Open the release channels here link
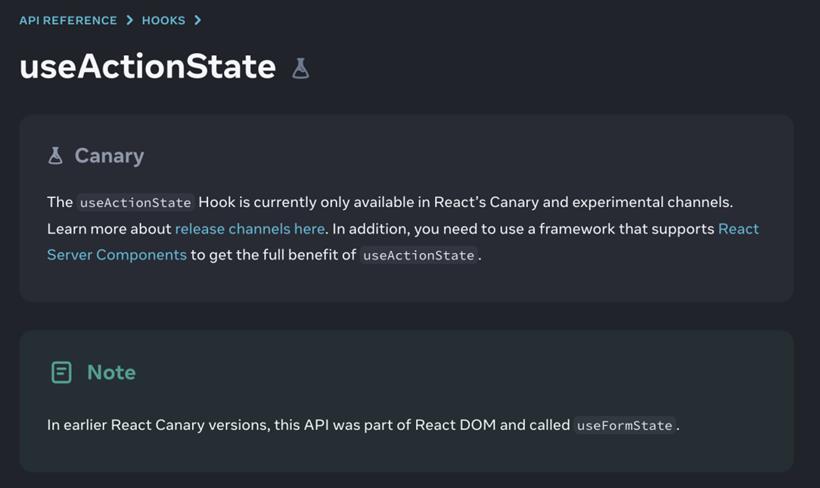The width and height of the screenshot is (820, 488). [x=249, y=229]
